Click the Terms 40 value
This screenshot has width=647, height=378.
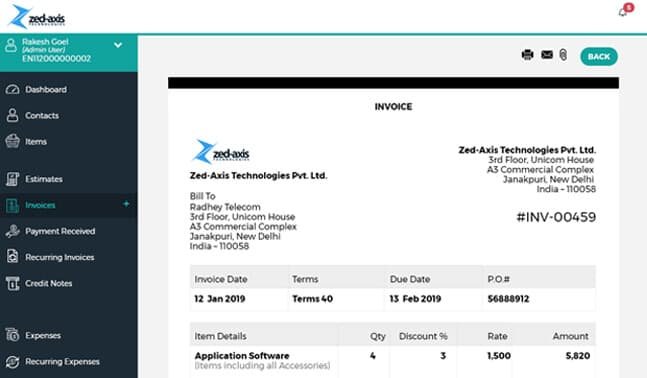coord(312,299)
